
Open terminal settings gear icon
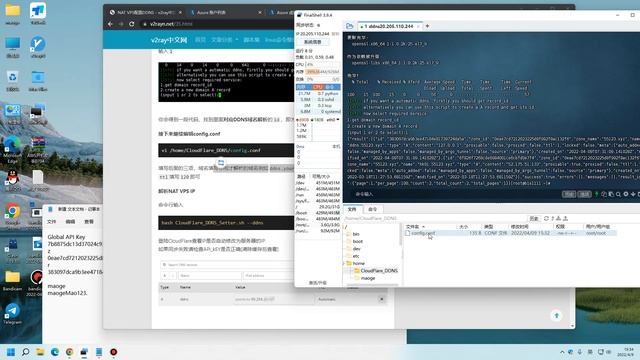[x=626, y=194]
